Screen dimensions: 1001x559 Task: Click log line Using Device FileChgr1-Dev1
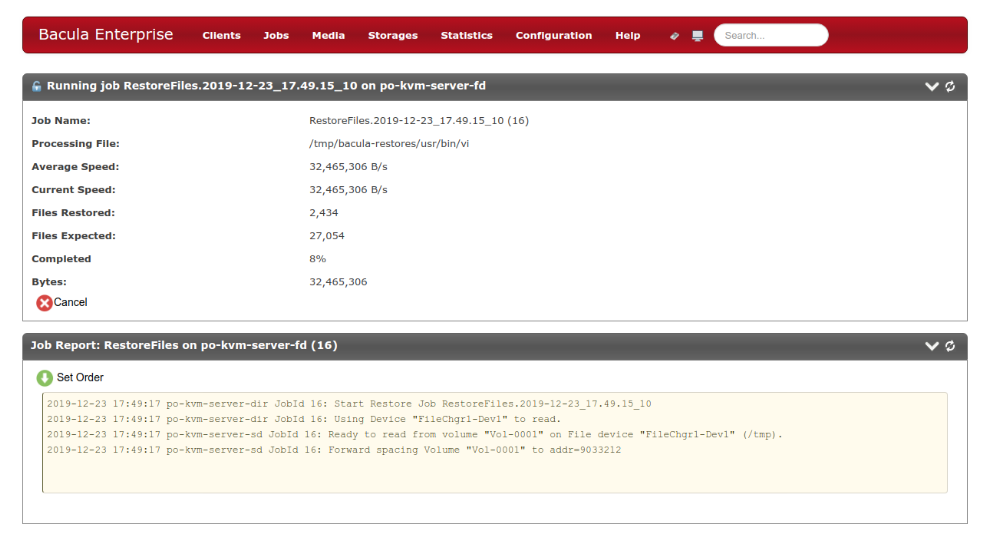tap(304, 419)
